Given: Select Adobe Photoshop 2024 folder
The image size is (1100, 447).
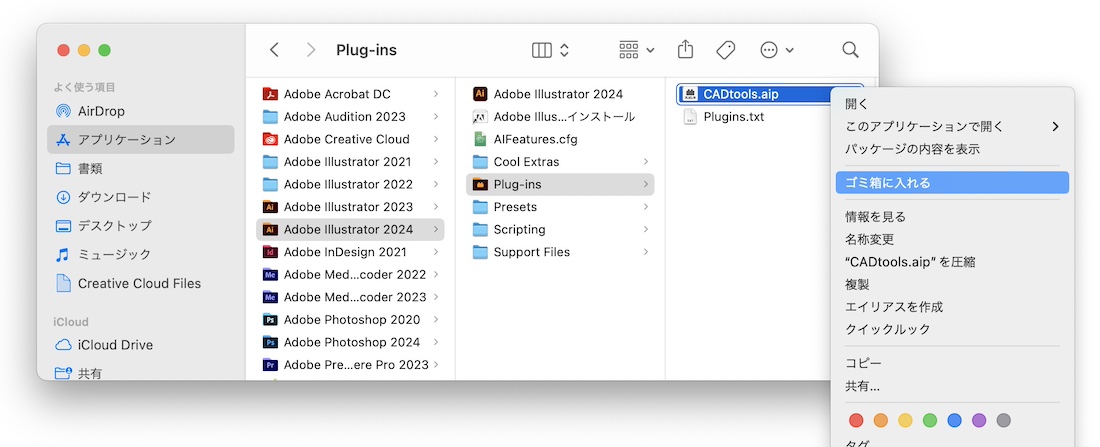Looking at the screenshot, I should tap(351, 342).
